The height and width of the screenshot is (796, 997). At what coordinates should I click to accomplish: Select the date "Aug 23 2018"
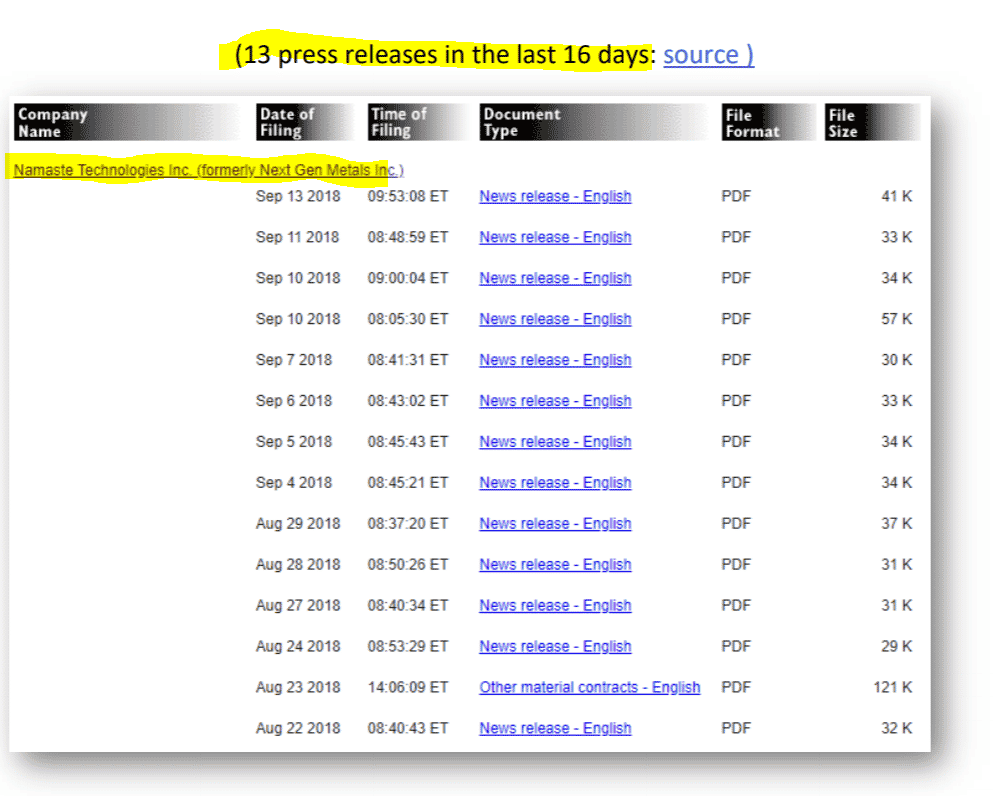pyautogui.click(x=298, y=687)
